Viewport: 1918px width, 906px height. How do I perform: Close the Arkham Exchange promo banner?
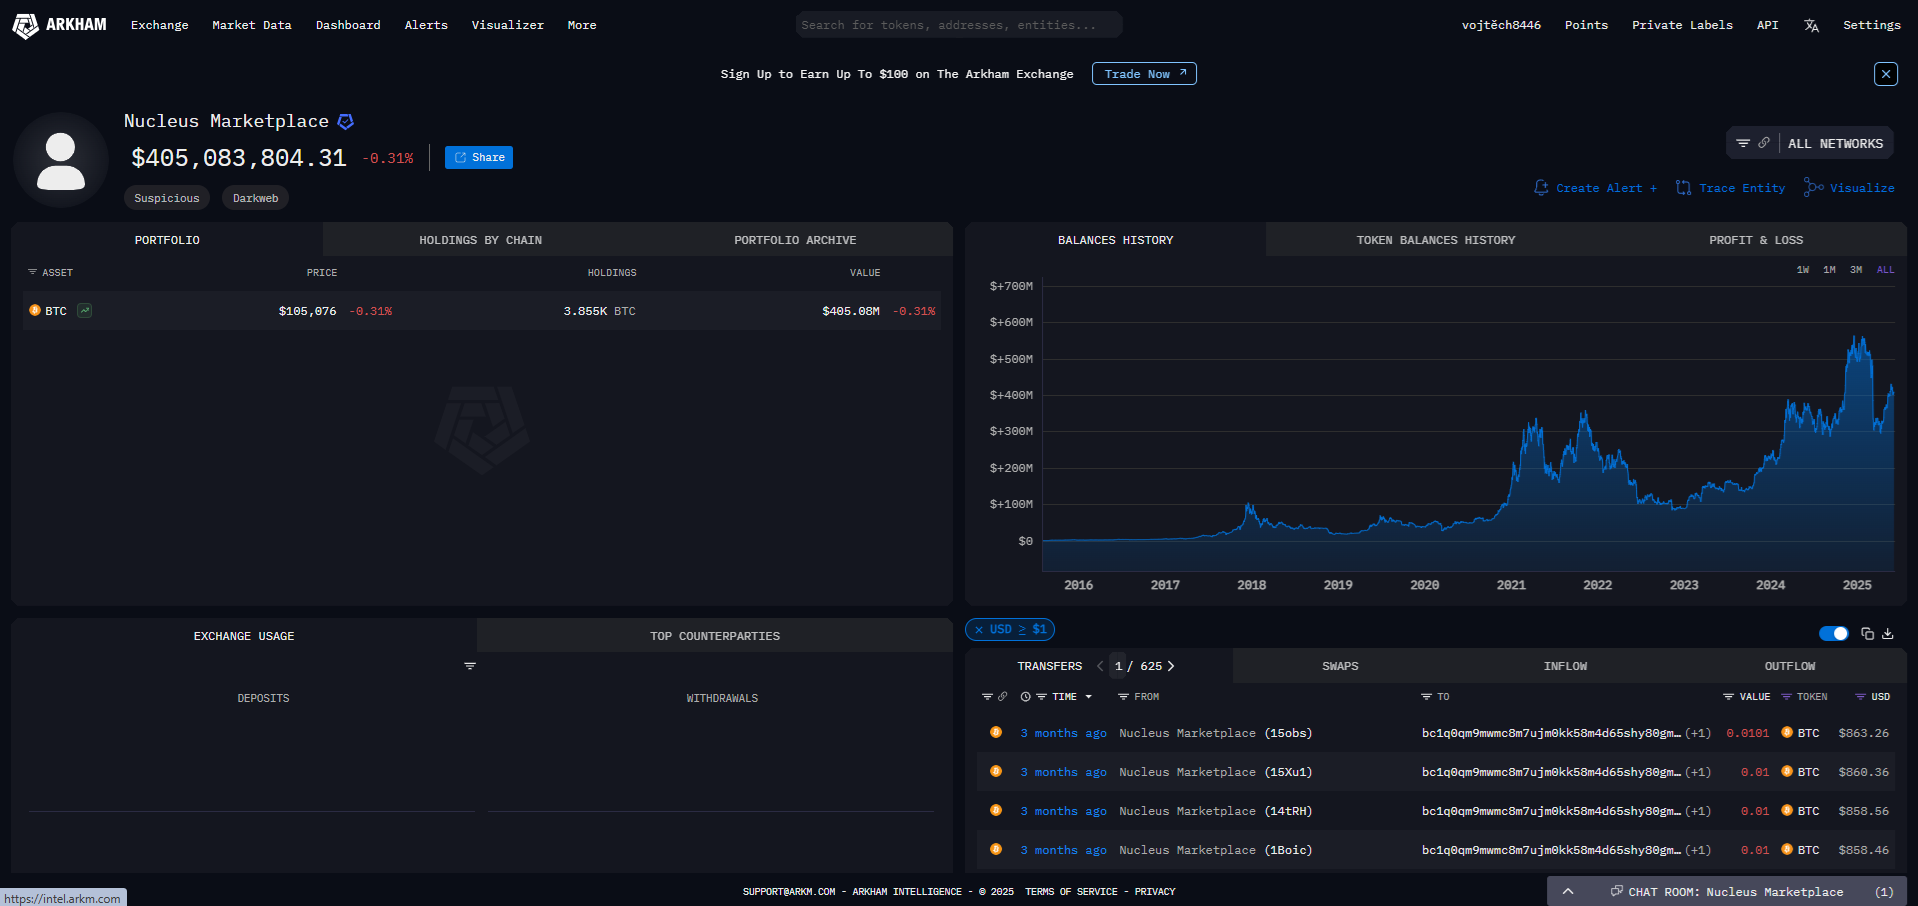1886,74
